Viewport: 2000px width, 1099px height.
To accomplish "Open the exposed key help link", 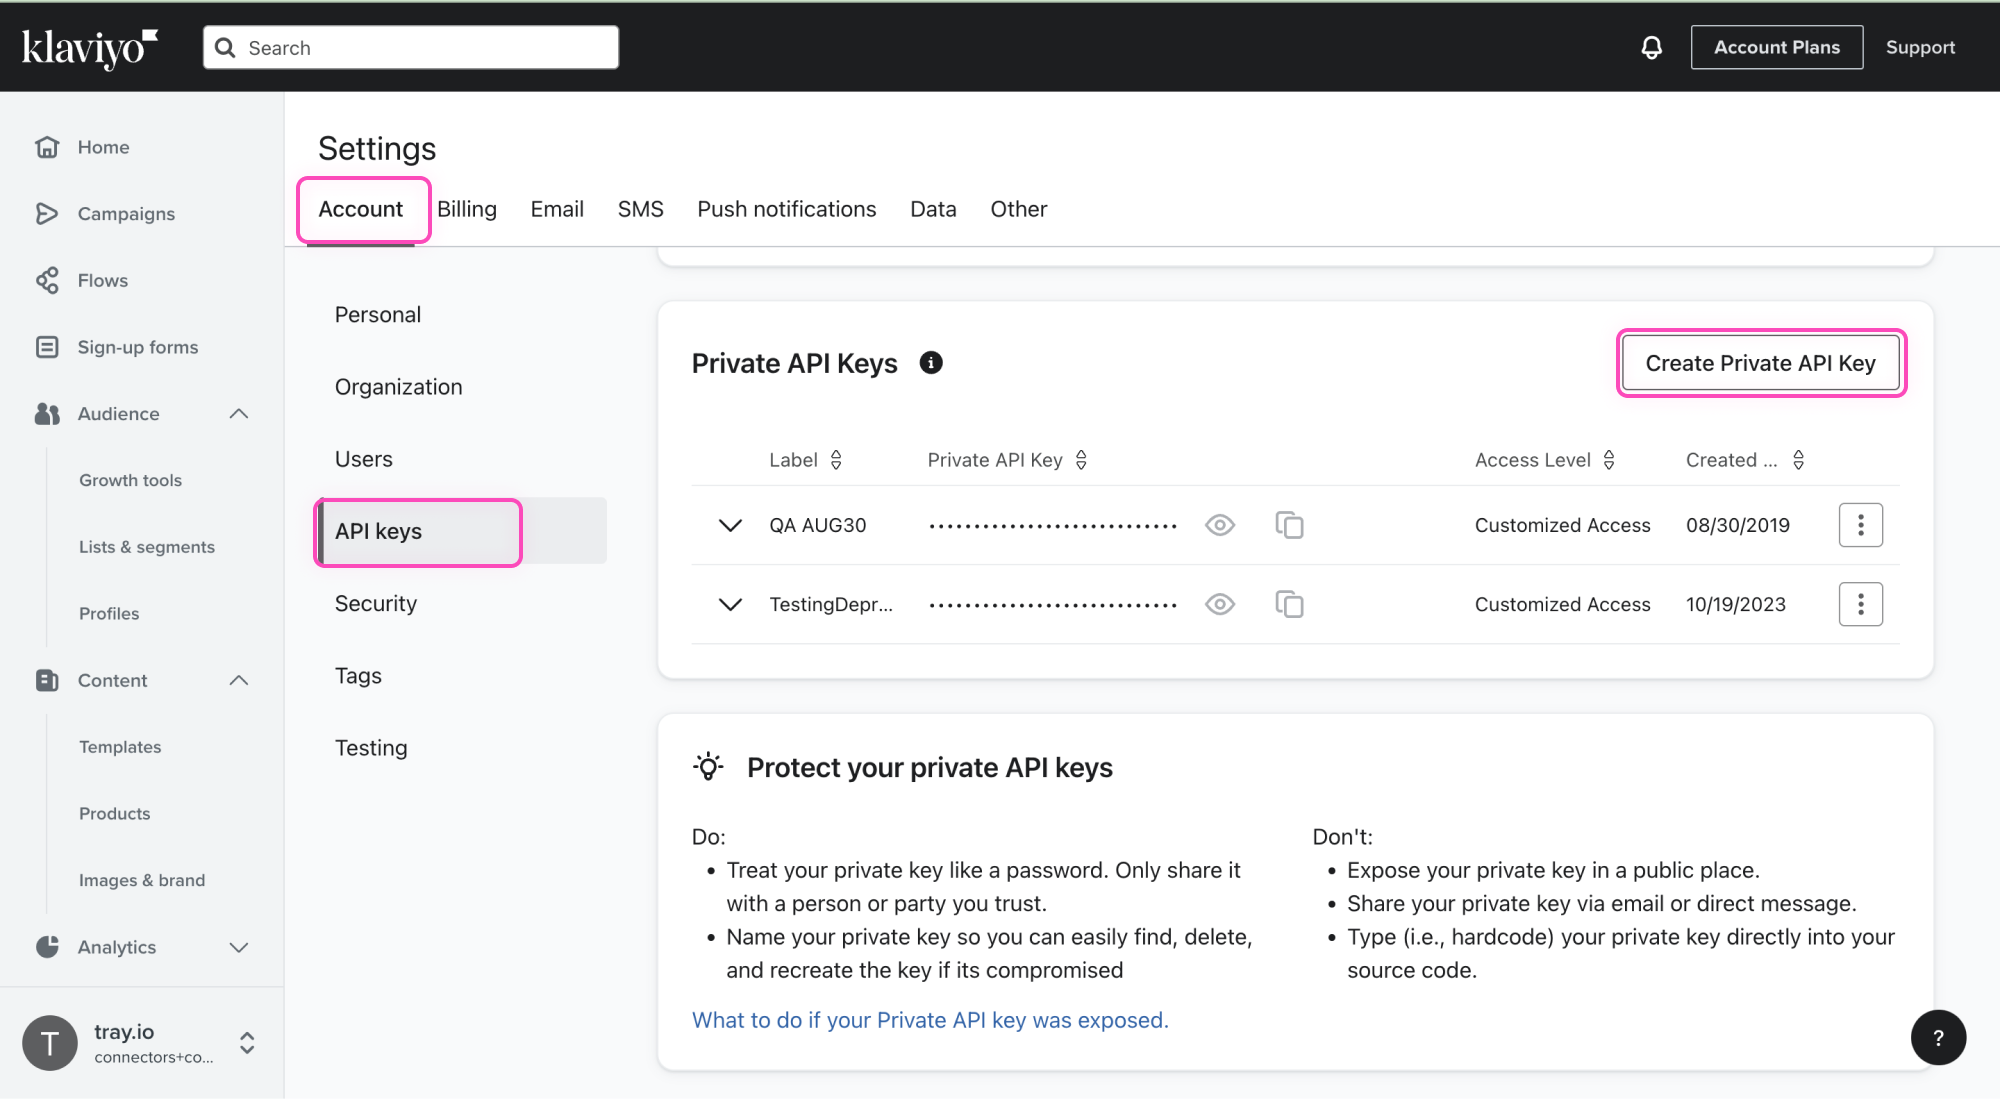I will pyautogui.click(x=929, y=1019).
